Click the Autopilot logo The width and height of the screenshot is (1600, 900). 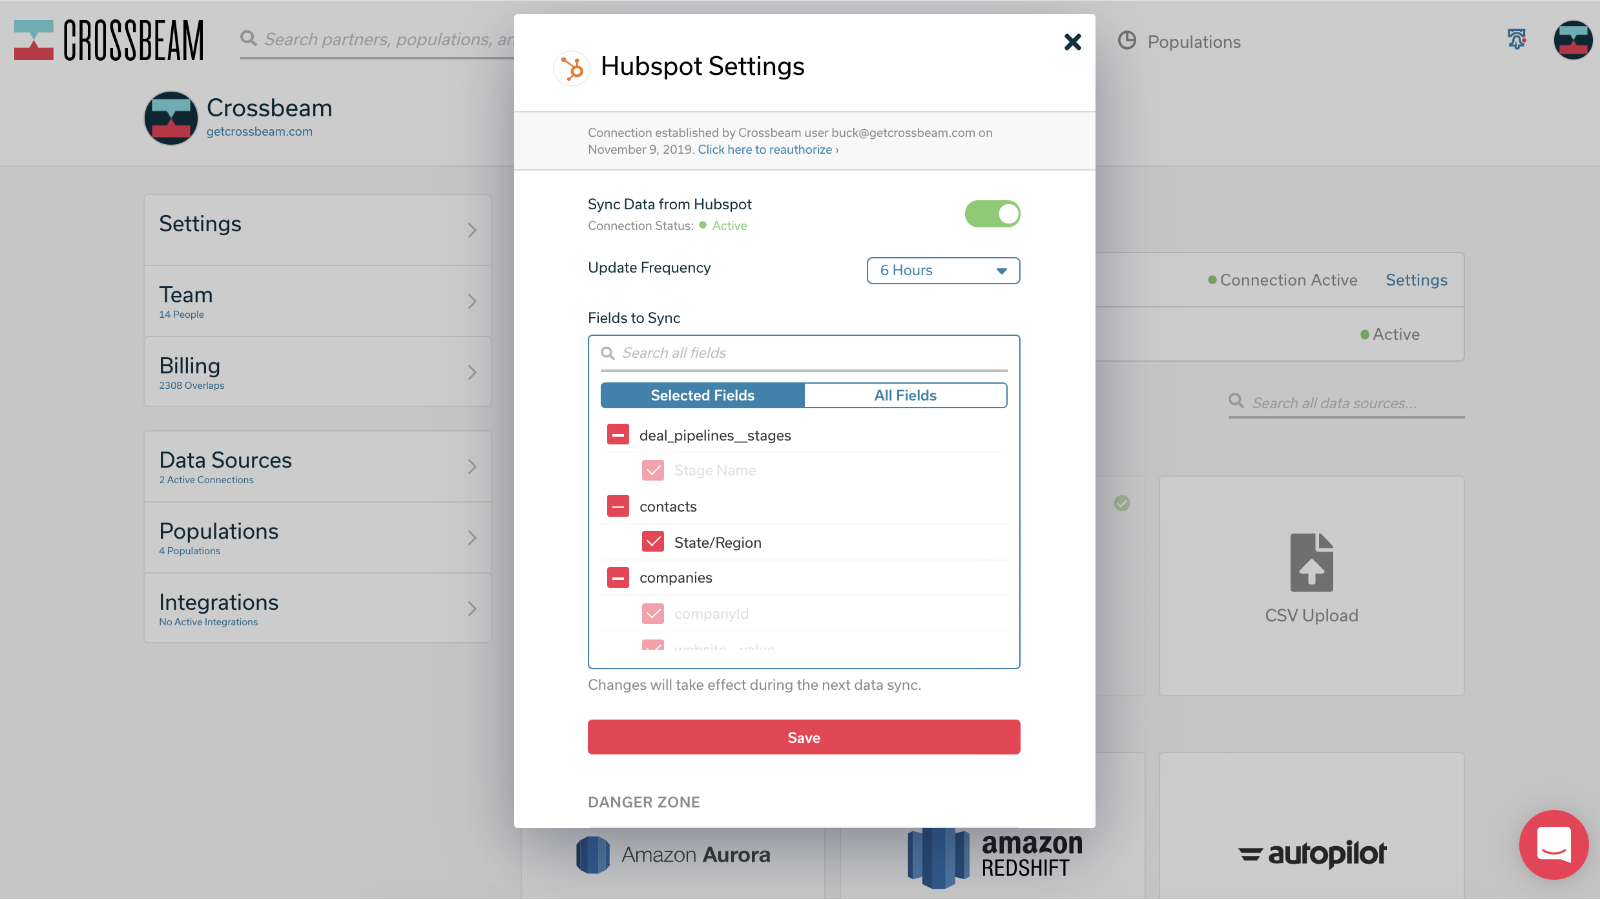1312,853
